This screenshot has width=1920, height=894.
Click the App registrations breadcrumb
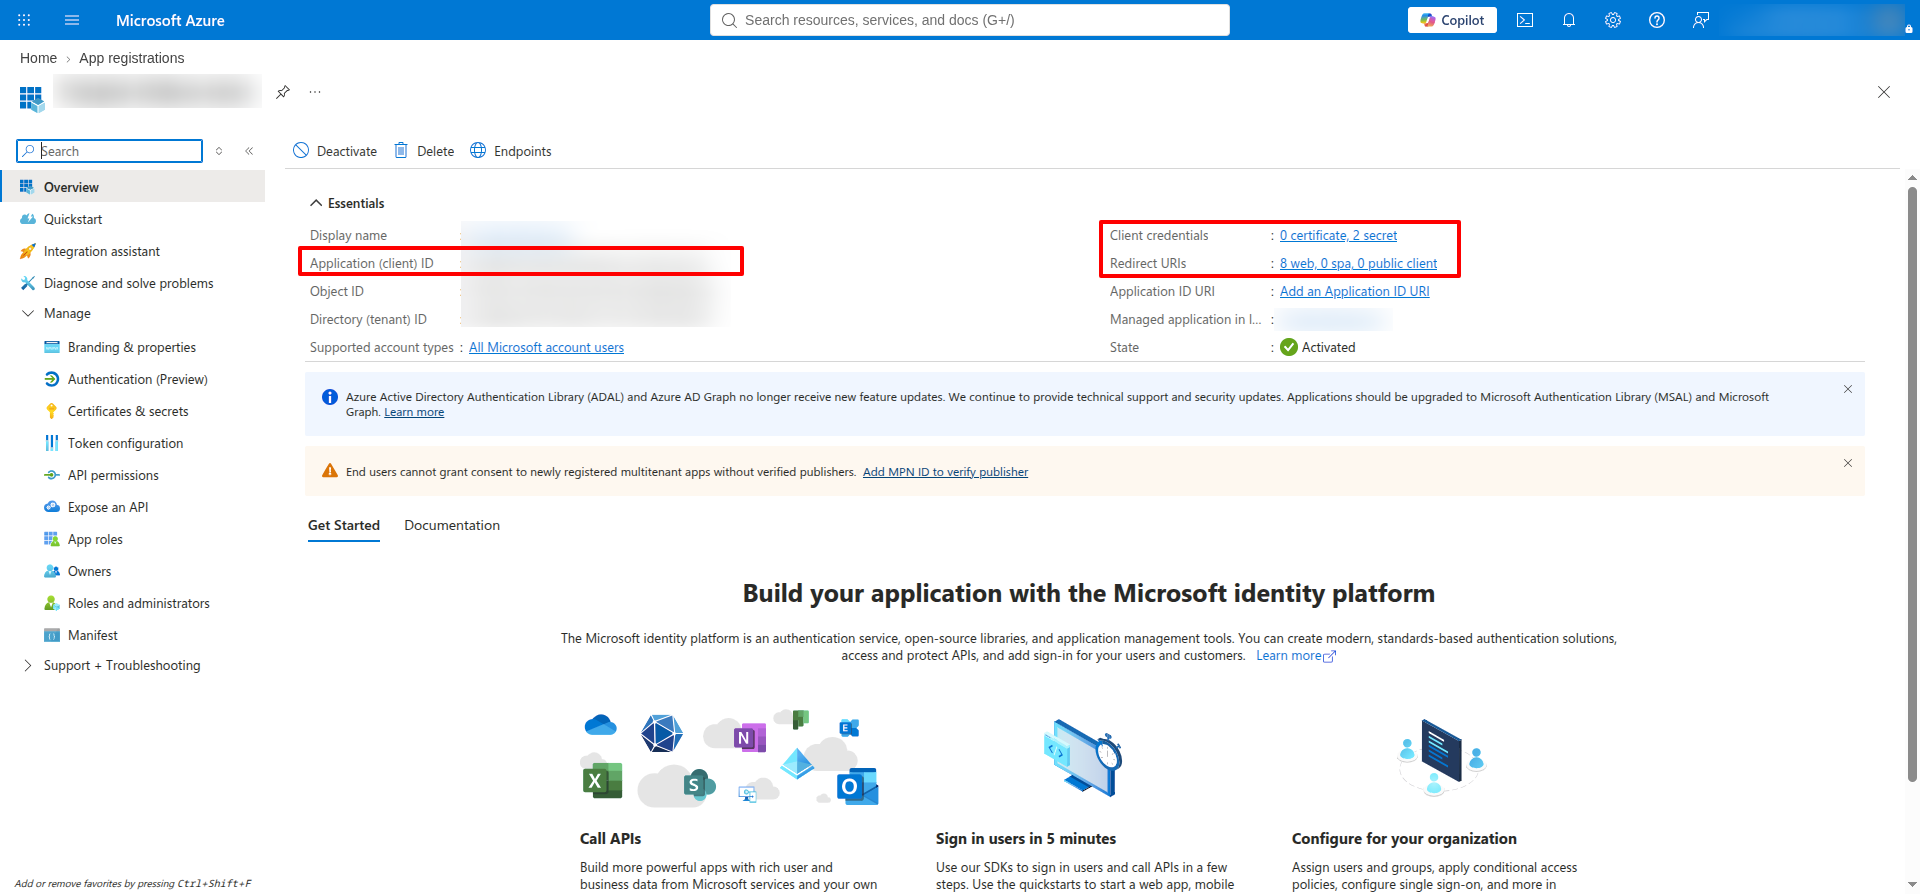(131, 58)
